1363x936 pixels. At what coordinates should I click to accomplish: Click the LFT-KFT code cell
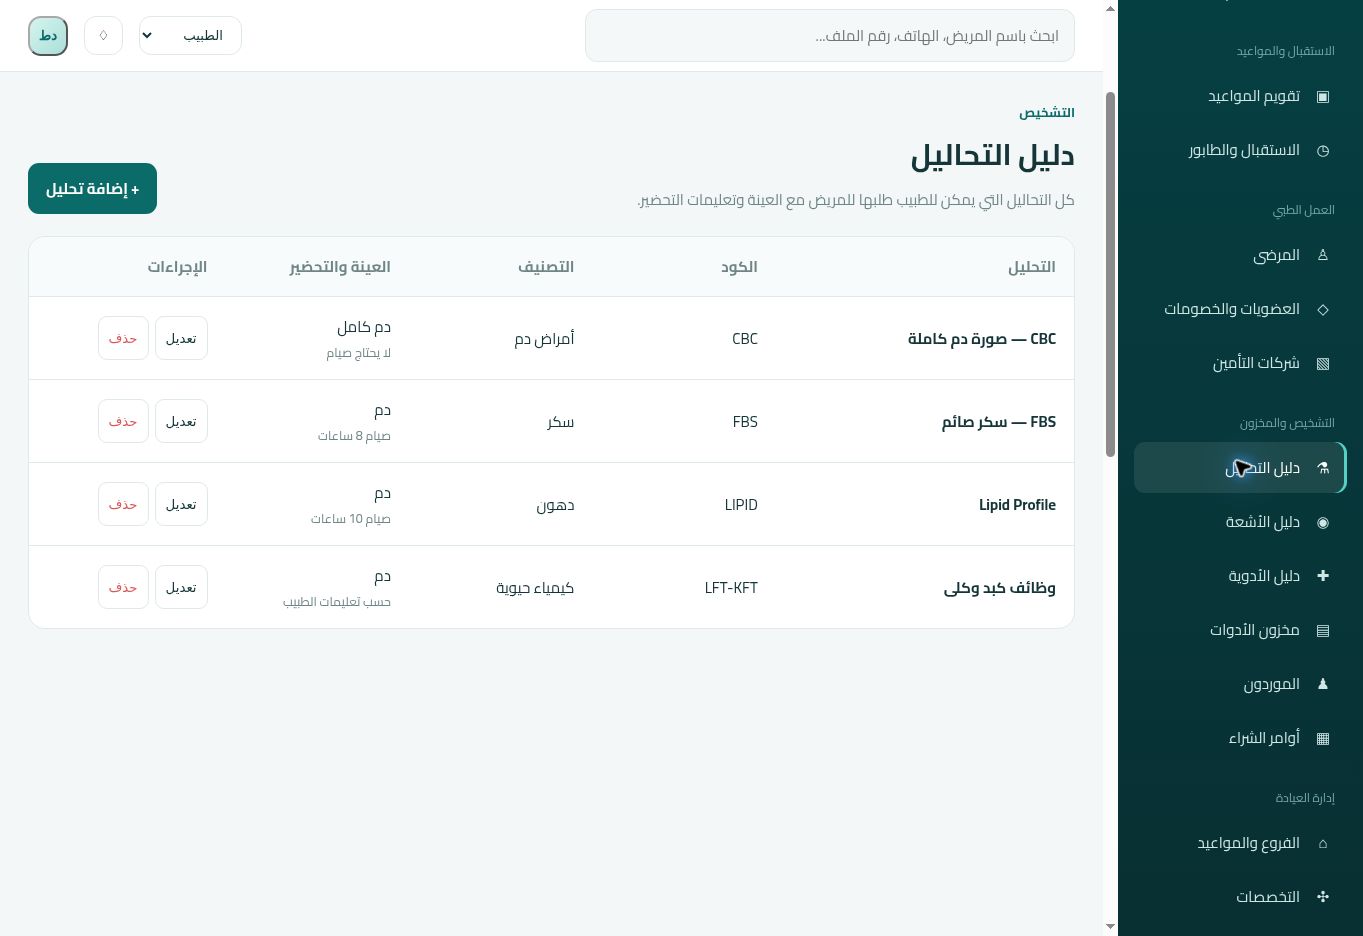pyautogui.click(x=731, y=588)
